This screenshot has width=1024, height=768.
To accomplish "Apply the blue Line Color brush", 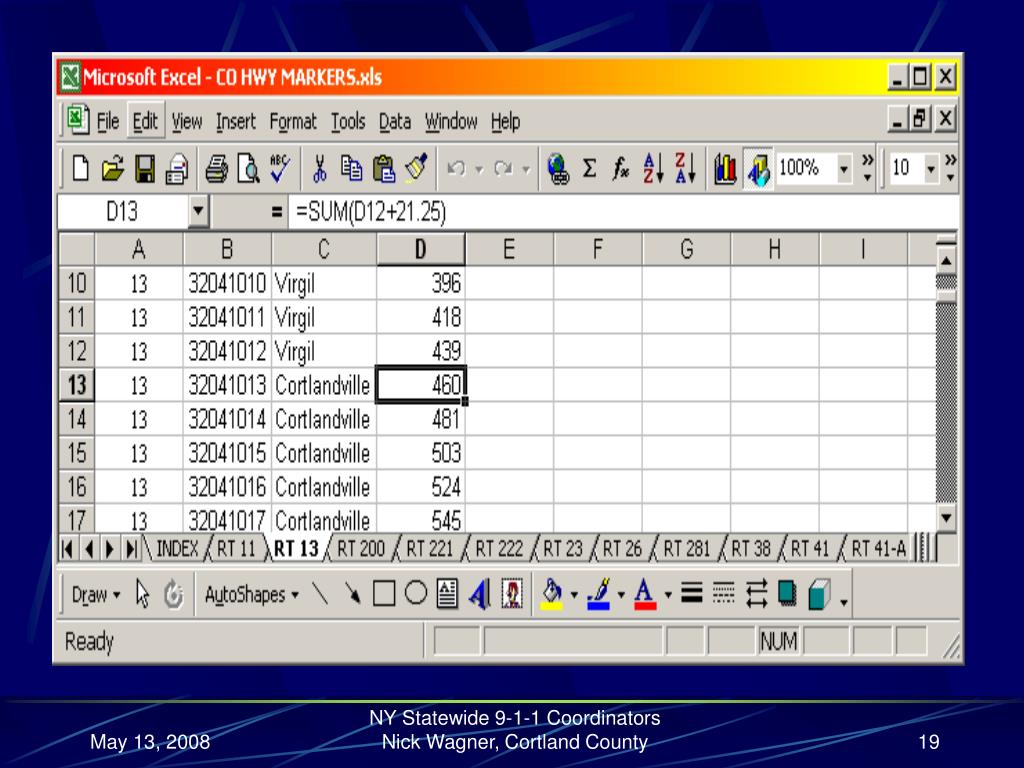I will tap(598, 594).
